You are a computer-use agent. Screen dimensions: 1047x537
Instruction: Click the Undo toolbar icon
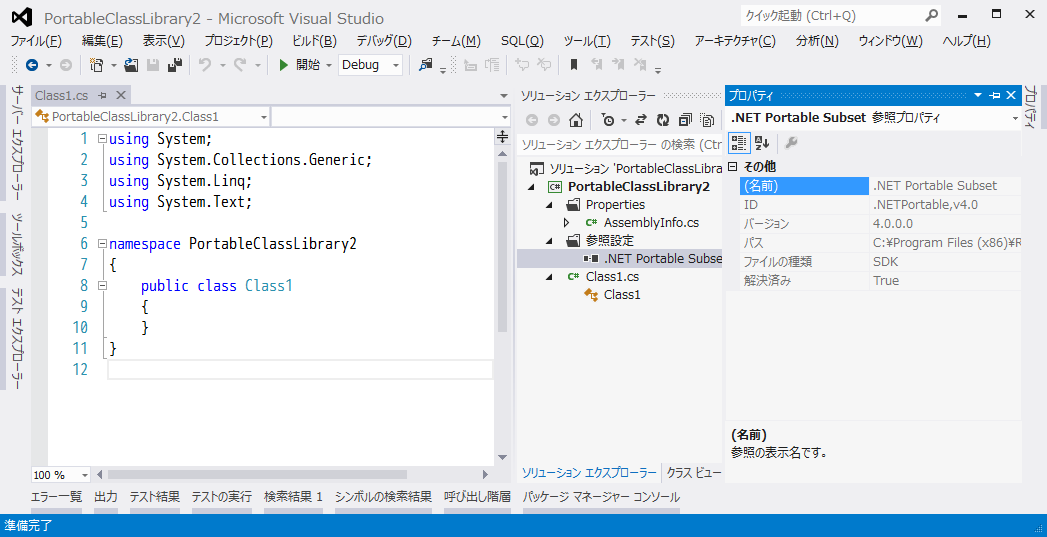tap(205, 65)
